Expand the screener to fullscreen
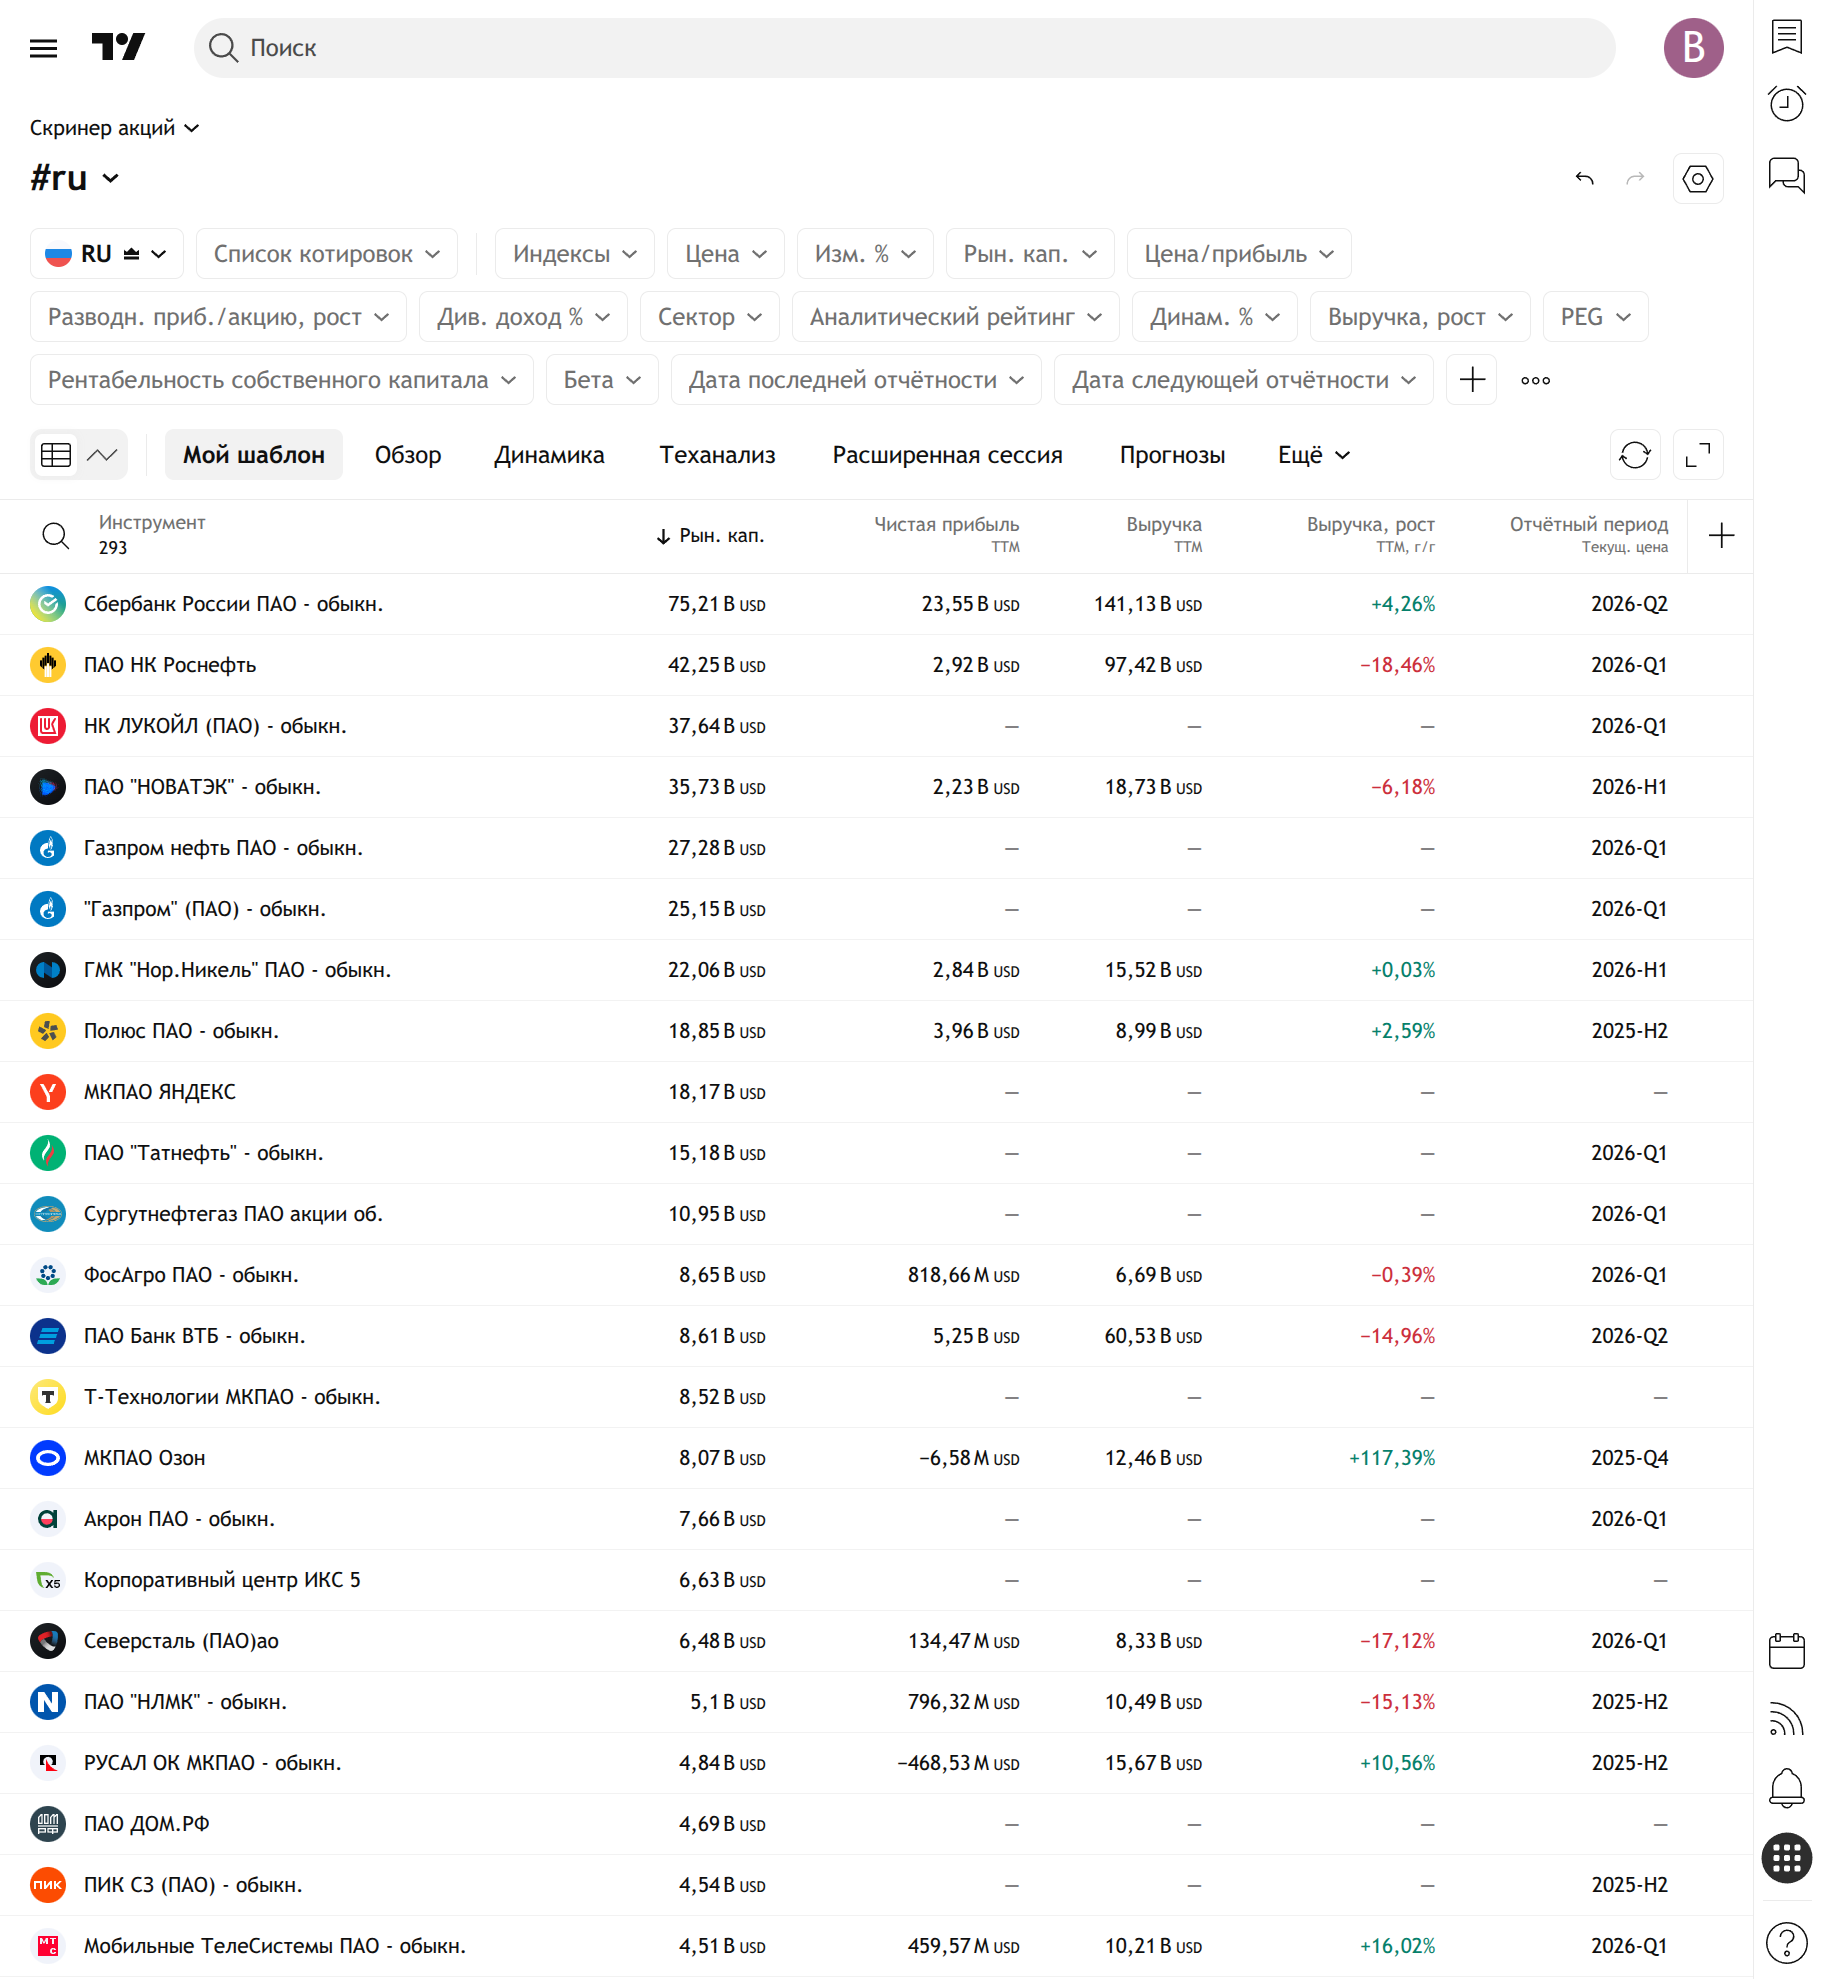1821x1979 pixels. (1698, 455)
